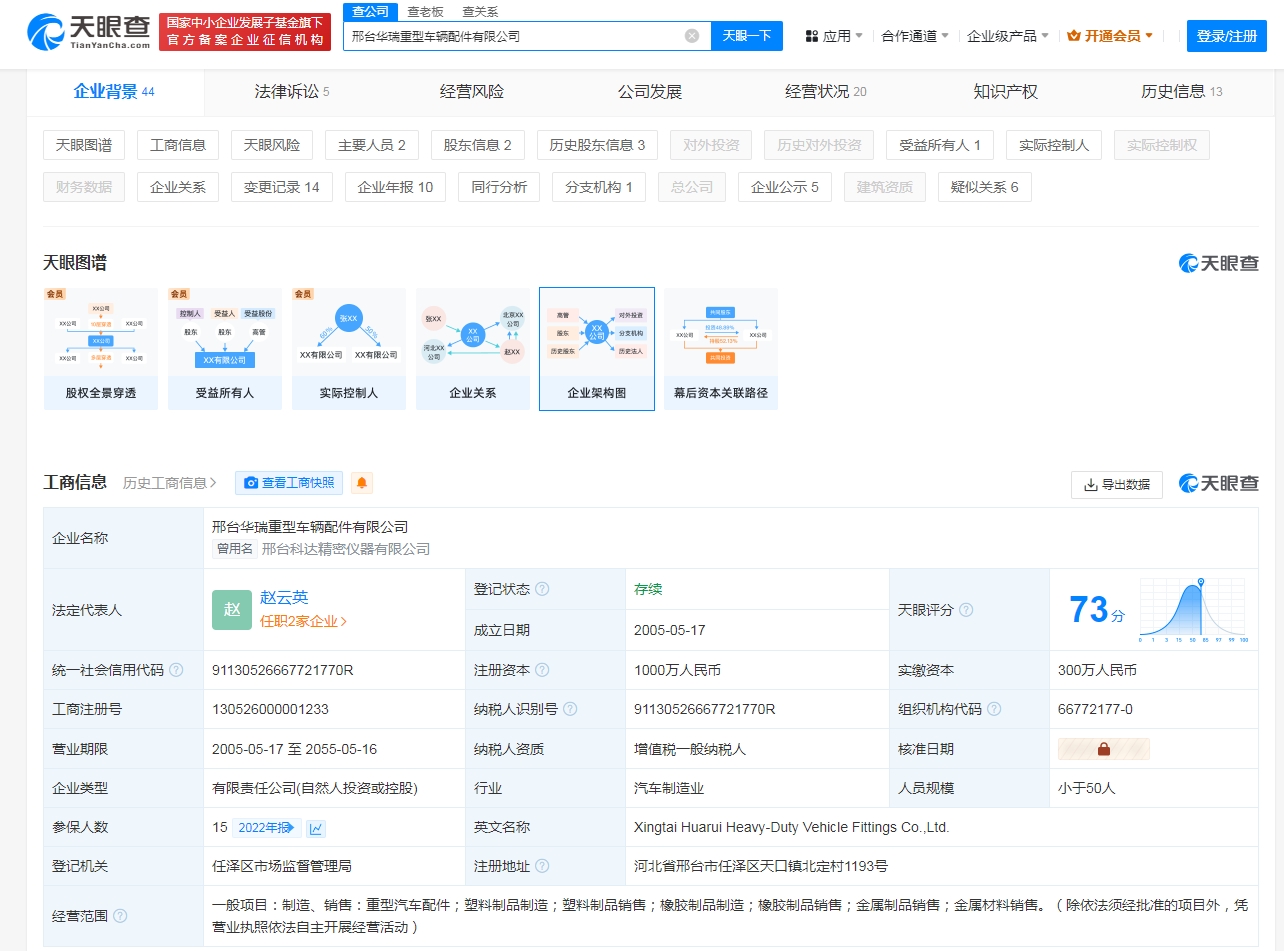Click the help icon beside 登记状态
1284x951 pixels.
pos(542,589)
